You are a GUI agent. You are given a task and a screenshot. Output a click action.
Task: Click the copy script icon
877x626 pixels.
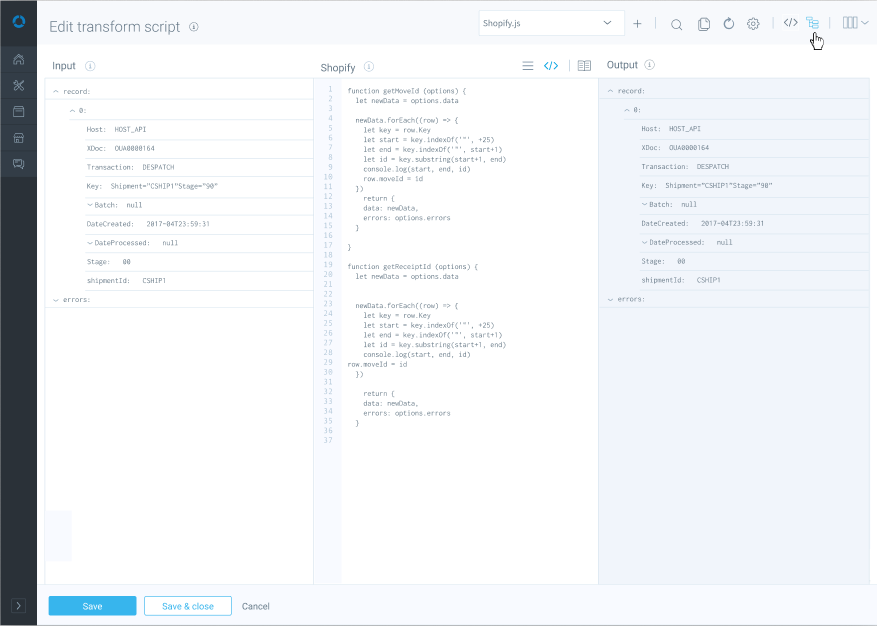(x=704, y=24)
